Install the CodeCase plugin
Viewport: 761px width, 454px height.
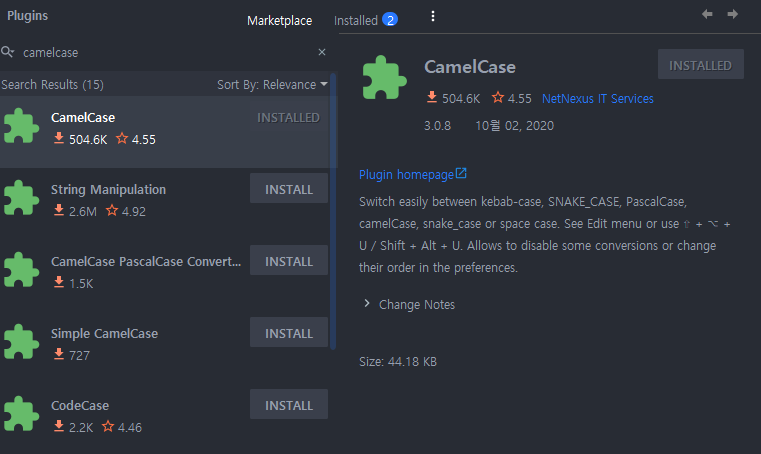coord(289,404)
